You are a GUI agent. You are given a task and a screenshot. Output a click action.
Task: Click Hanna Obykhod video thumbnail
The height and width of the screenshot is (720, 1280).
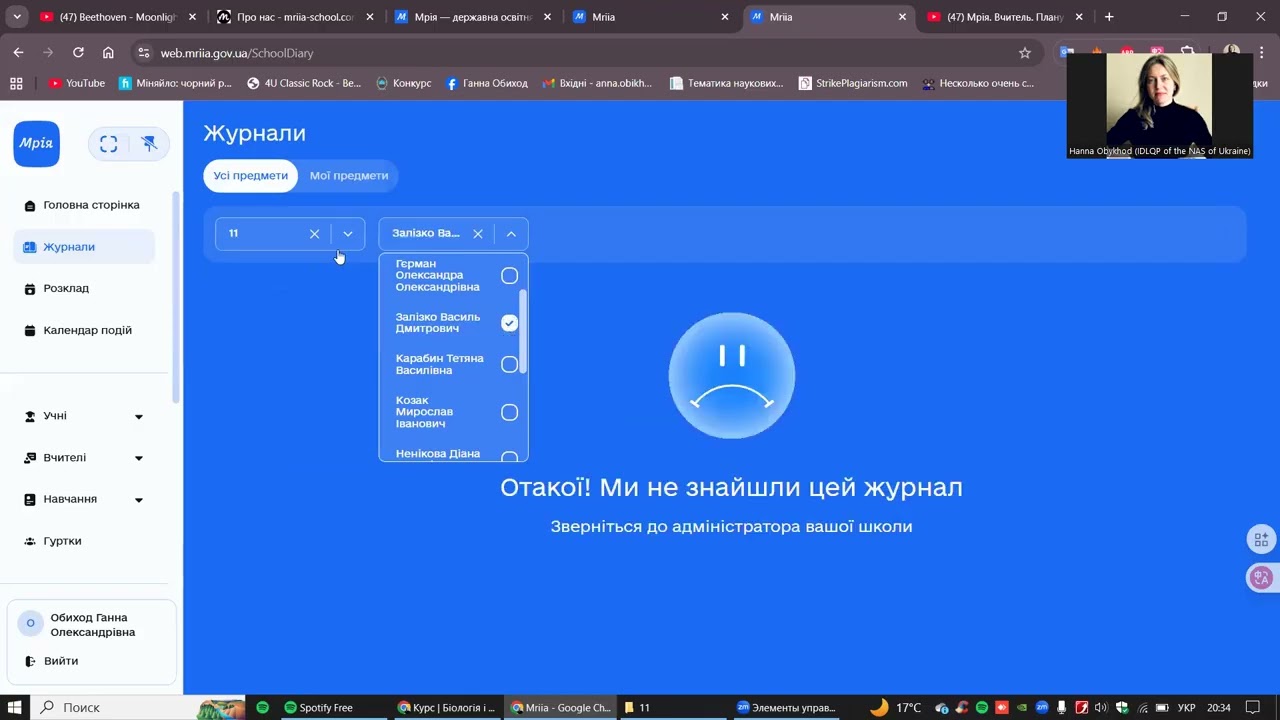coord(1159,105)
